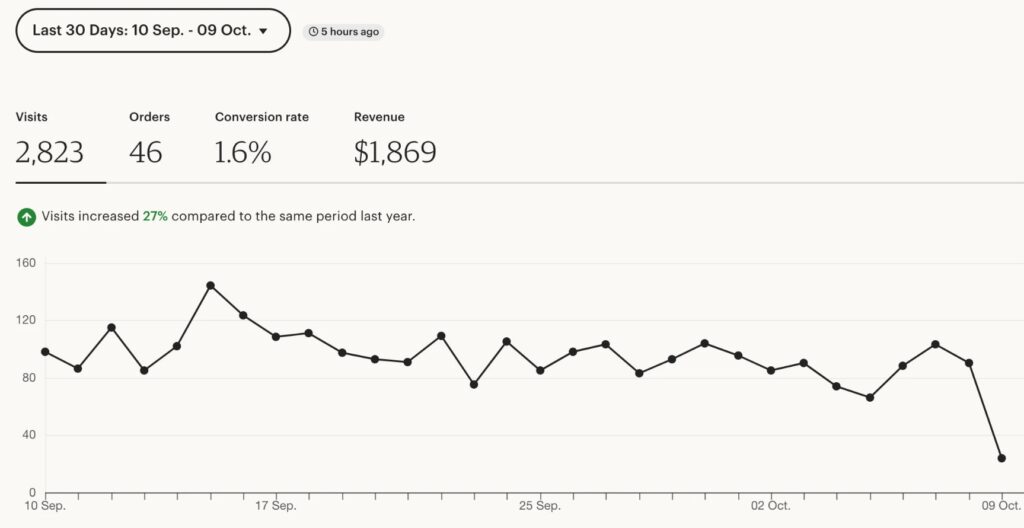
Task: Open the Last 30 Days date range dropdown
Action: tap(152, 31)
